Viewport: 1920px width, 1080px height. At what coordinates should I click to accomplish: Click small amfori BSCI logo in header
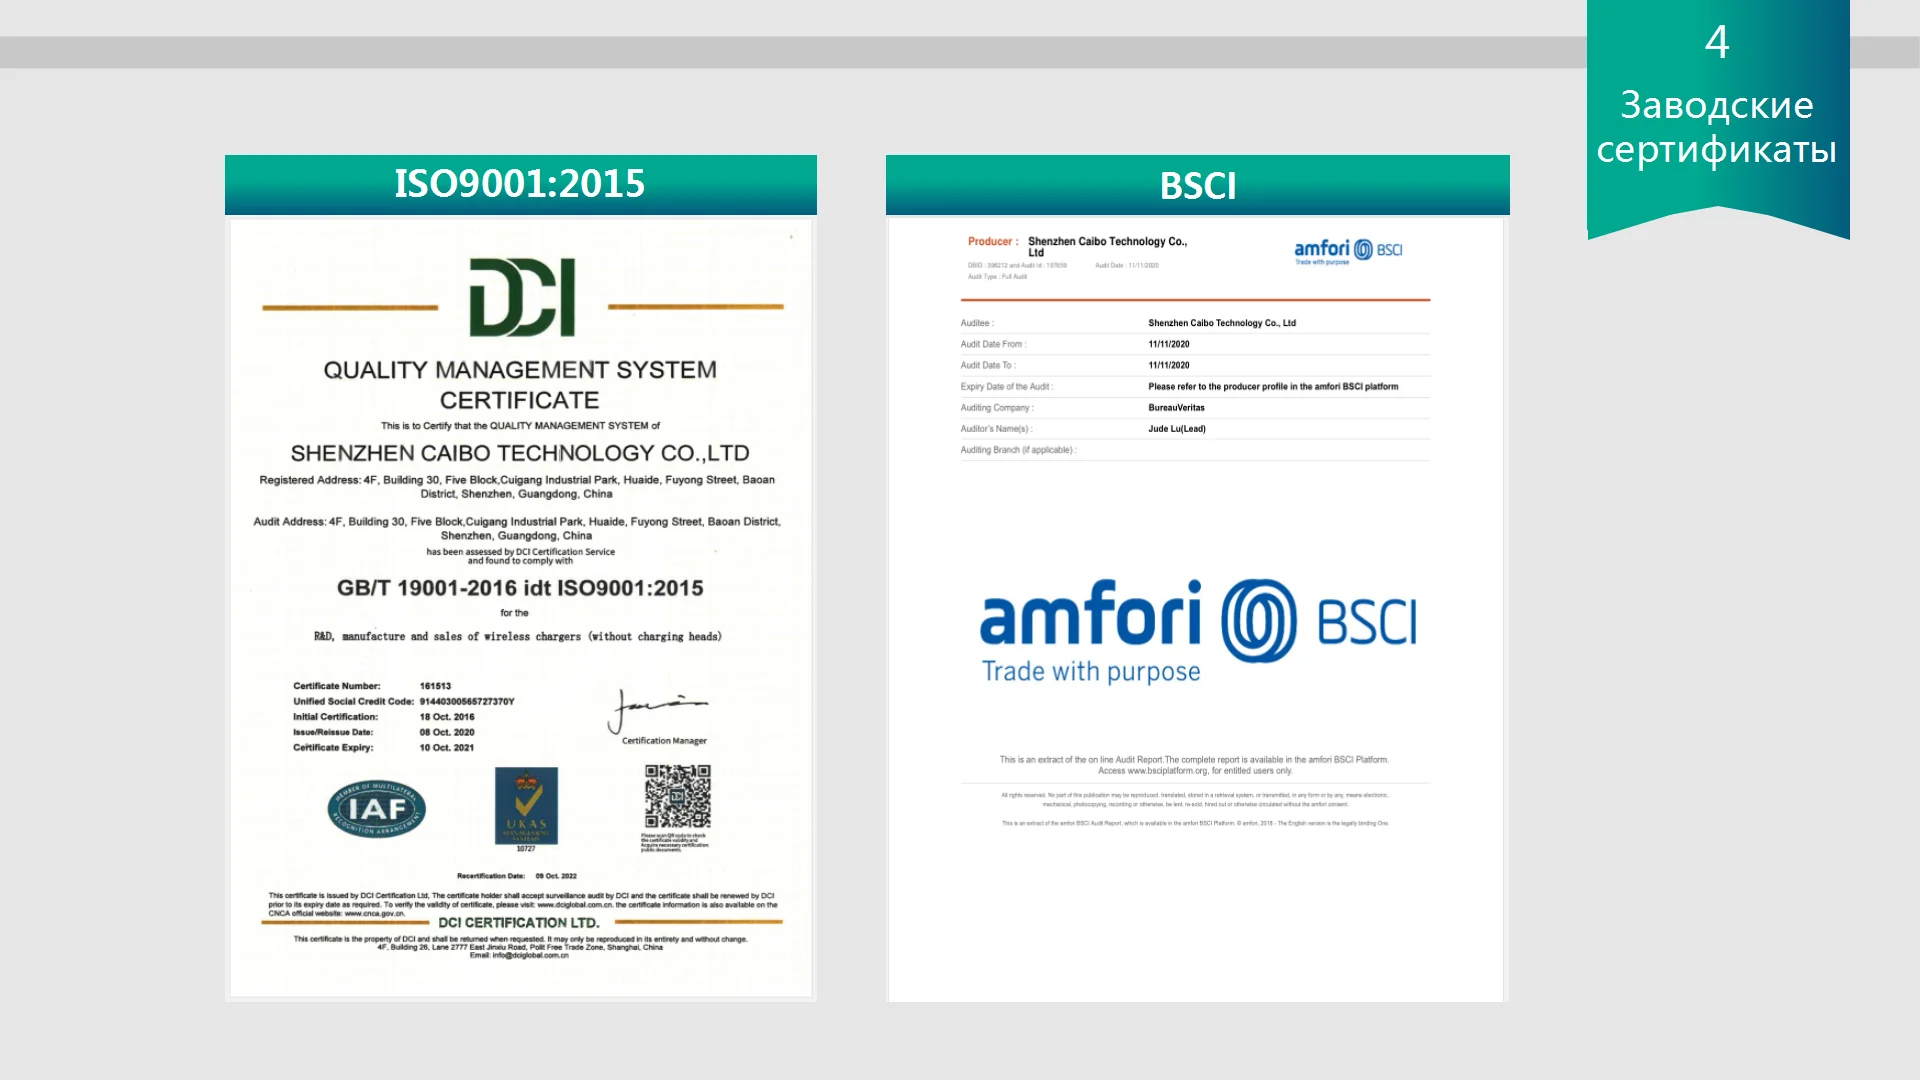coord(1347,251)
